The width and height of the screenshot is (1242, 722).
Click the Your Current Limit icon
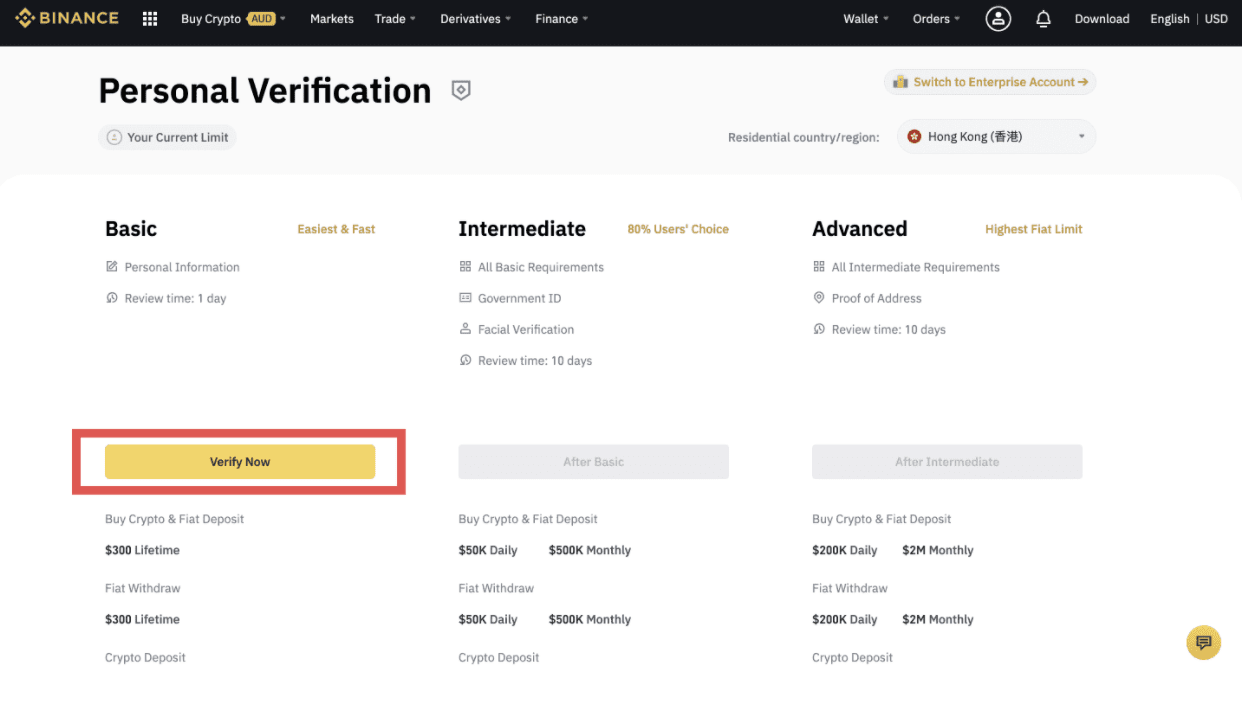point(115,138)
